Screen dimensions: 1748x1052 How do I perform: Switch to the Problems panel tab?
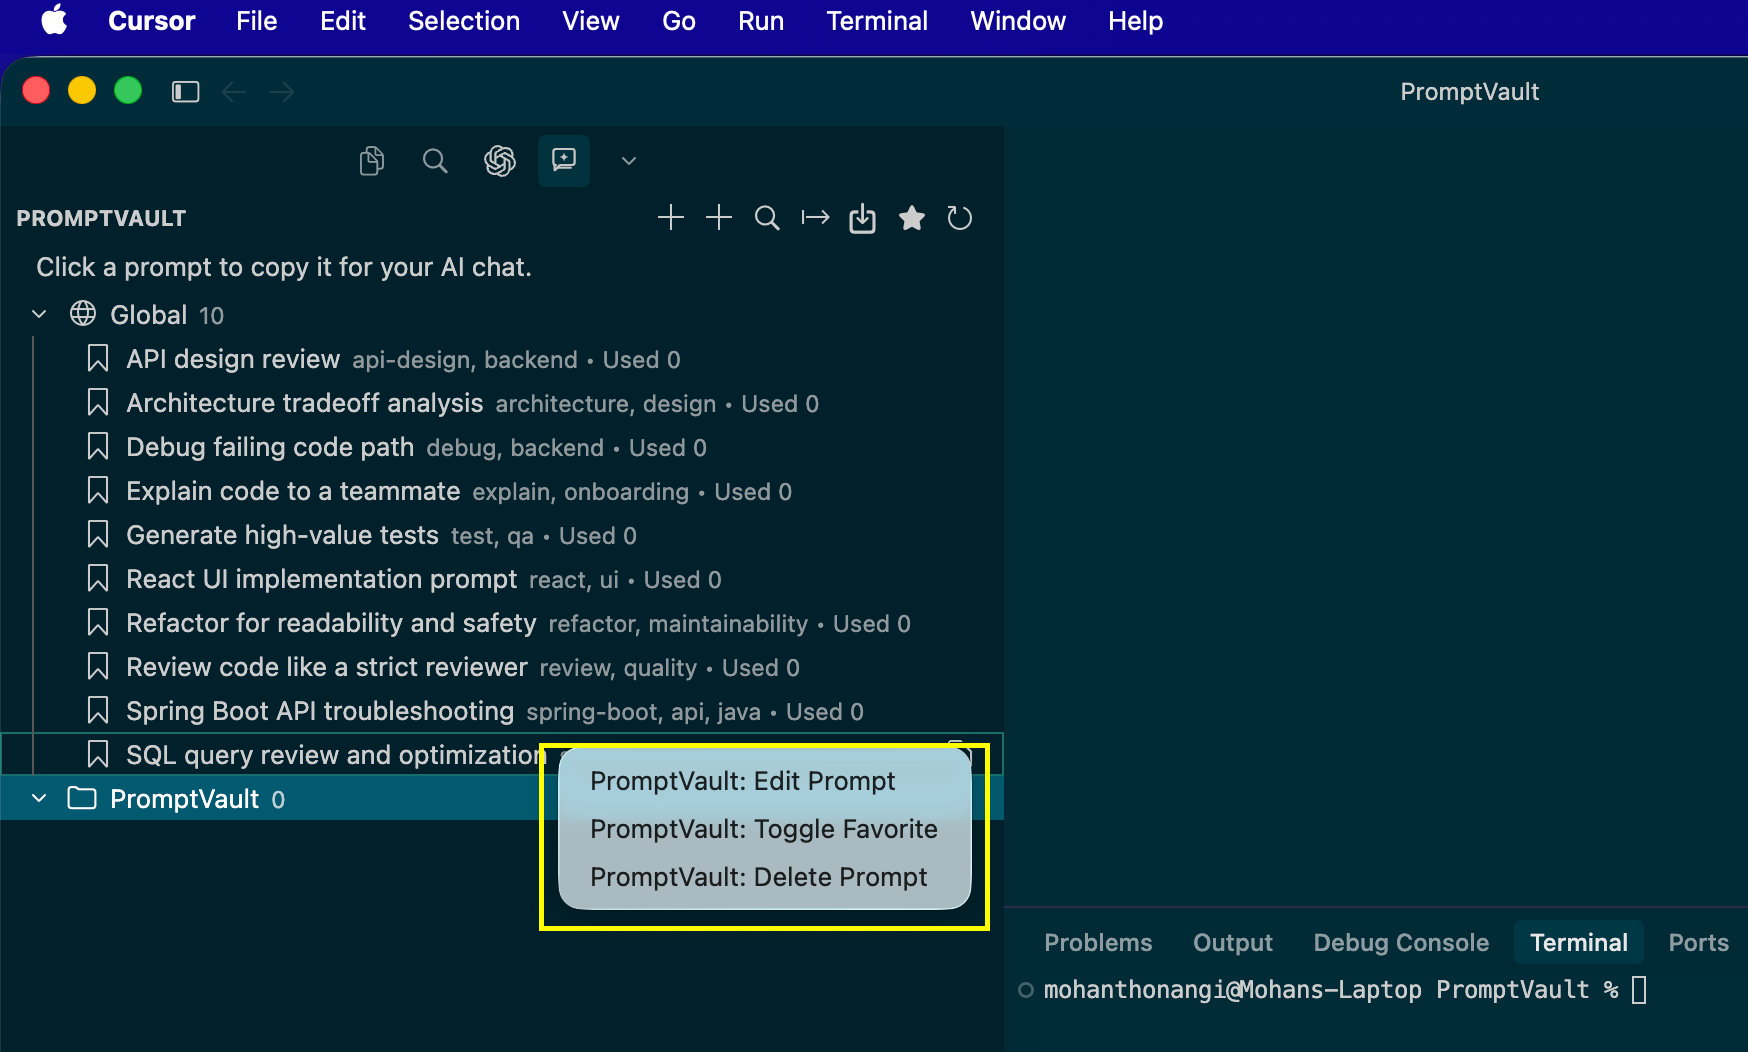click(x=1098, y=942)
